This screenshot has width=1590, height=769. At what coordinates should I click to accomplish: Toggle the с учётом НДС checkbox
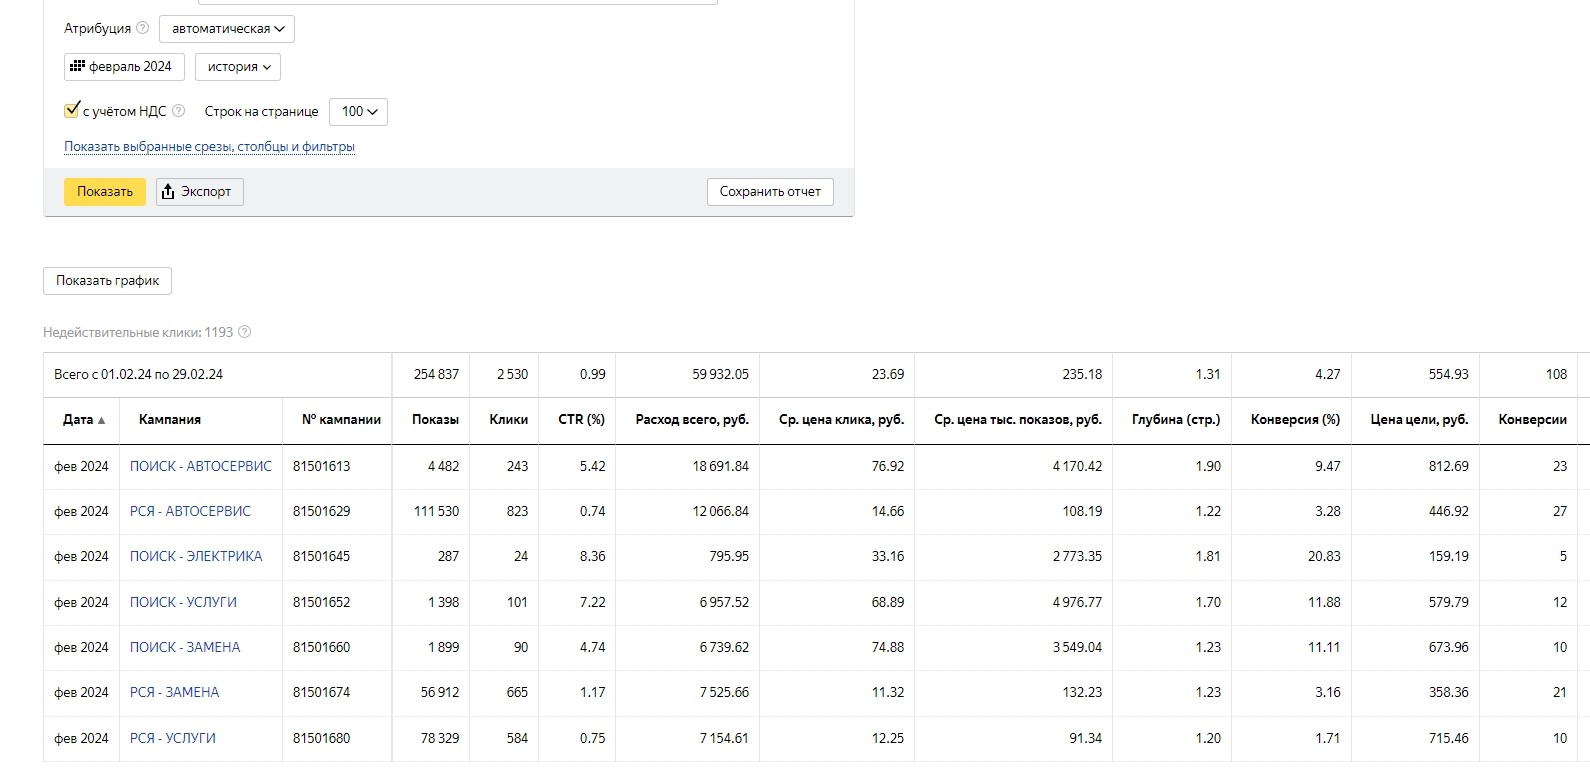tap(72, 110)
